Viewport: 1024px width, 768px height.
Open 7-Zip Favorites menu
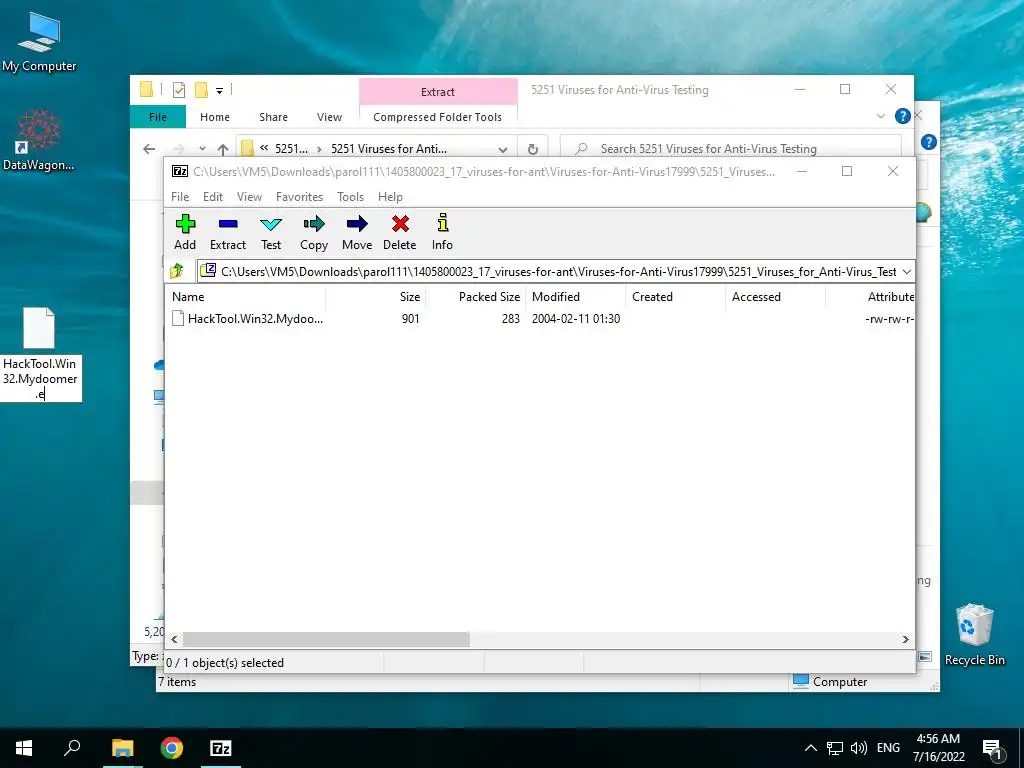click(299, 197)
